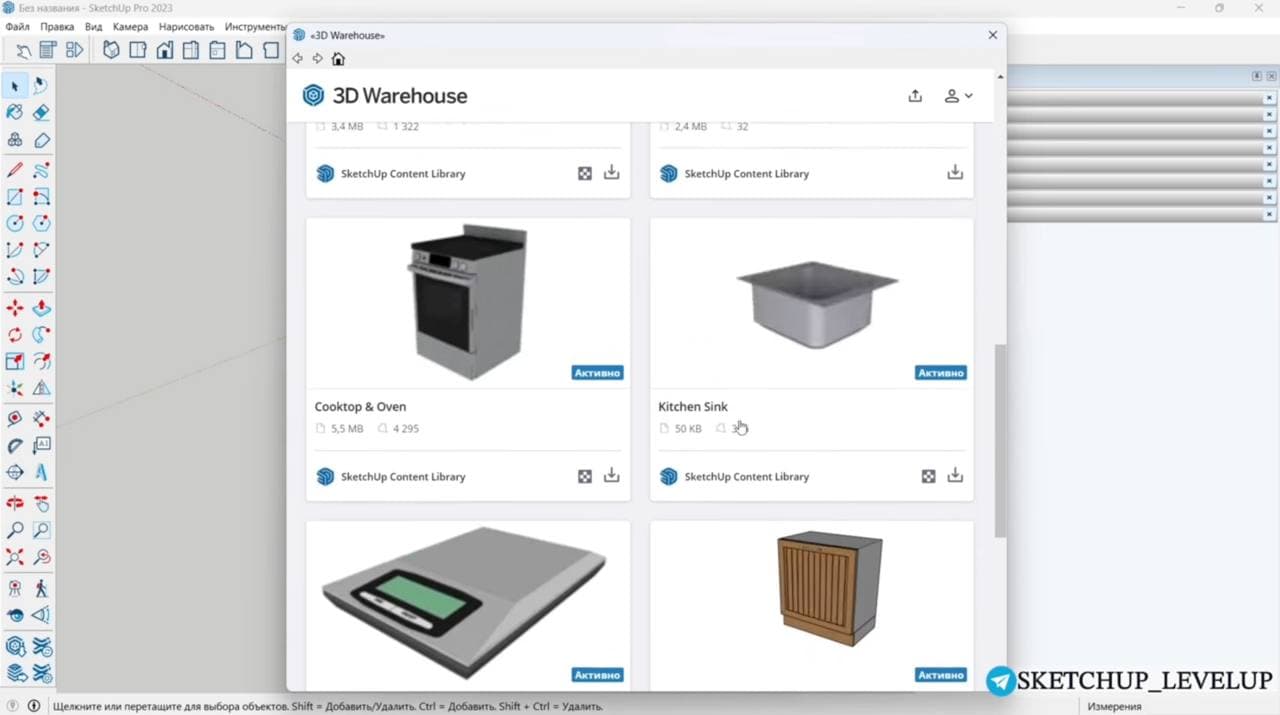Select the Zoom magnifier tool
This screenshot has width=1280, height=715.
pos(15,530)
